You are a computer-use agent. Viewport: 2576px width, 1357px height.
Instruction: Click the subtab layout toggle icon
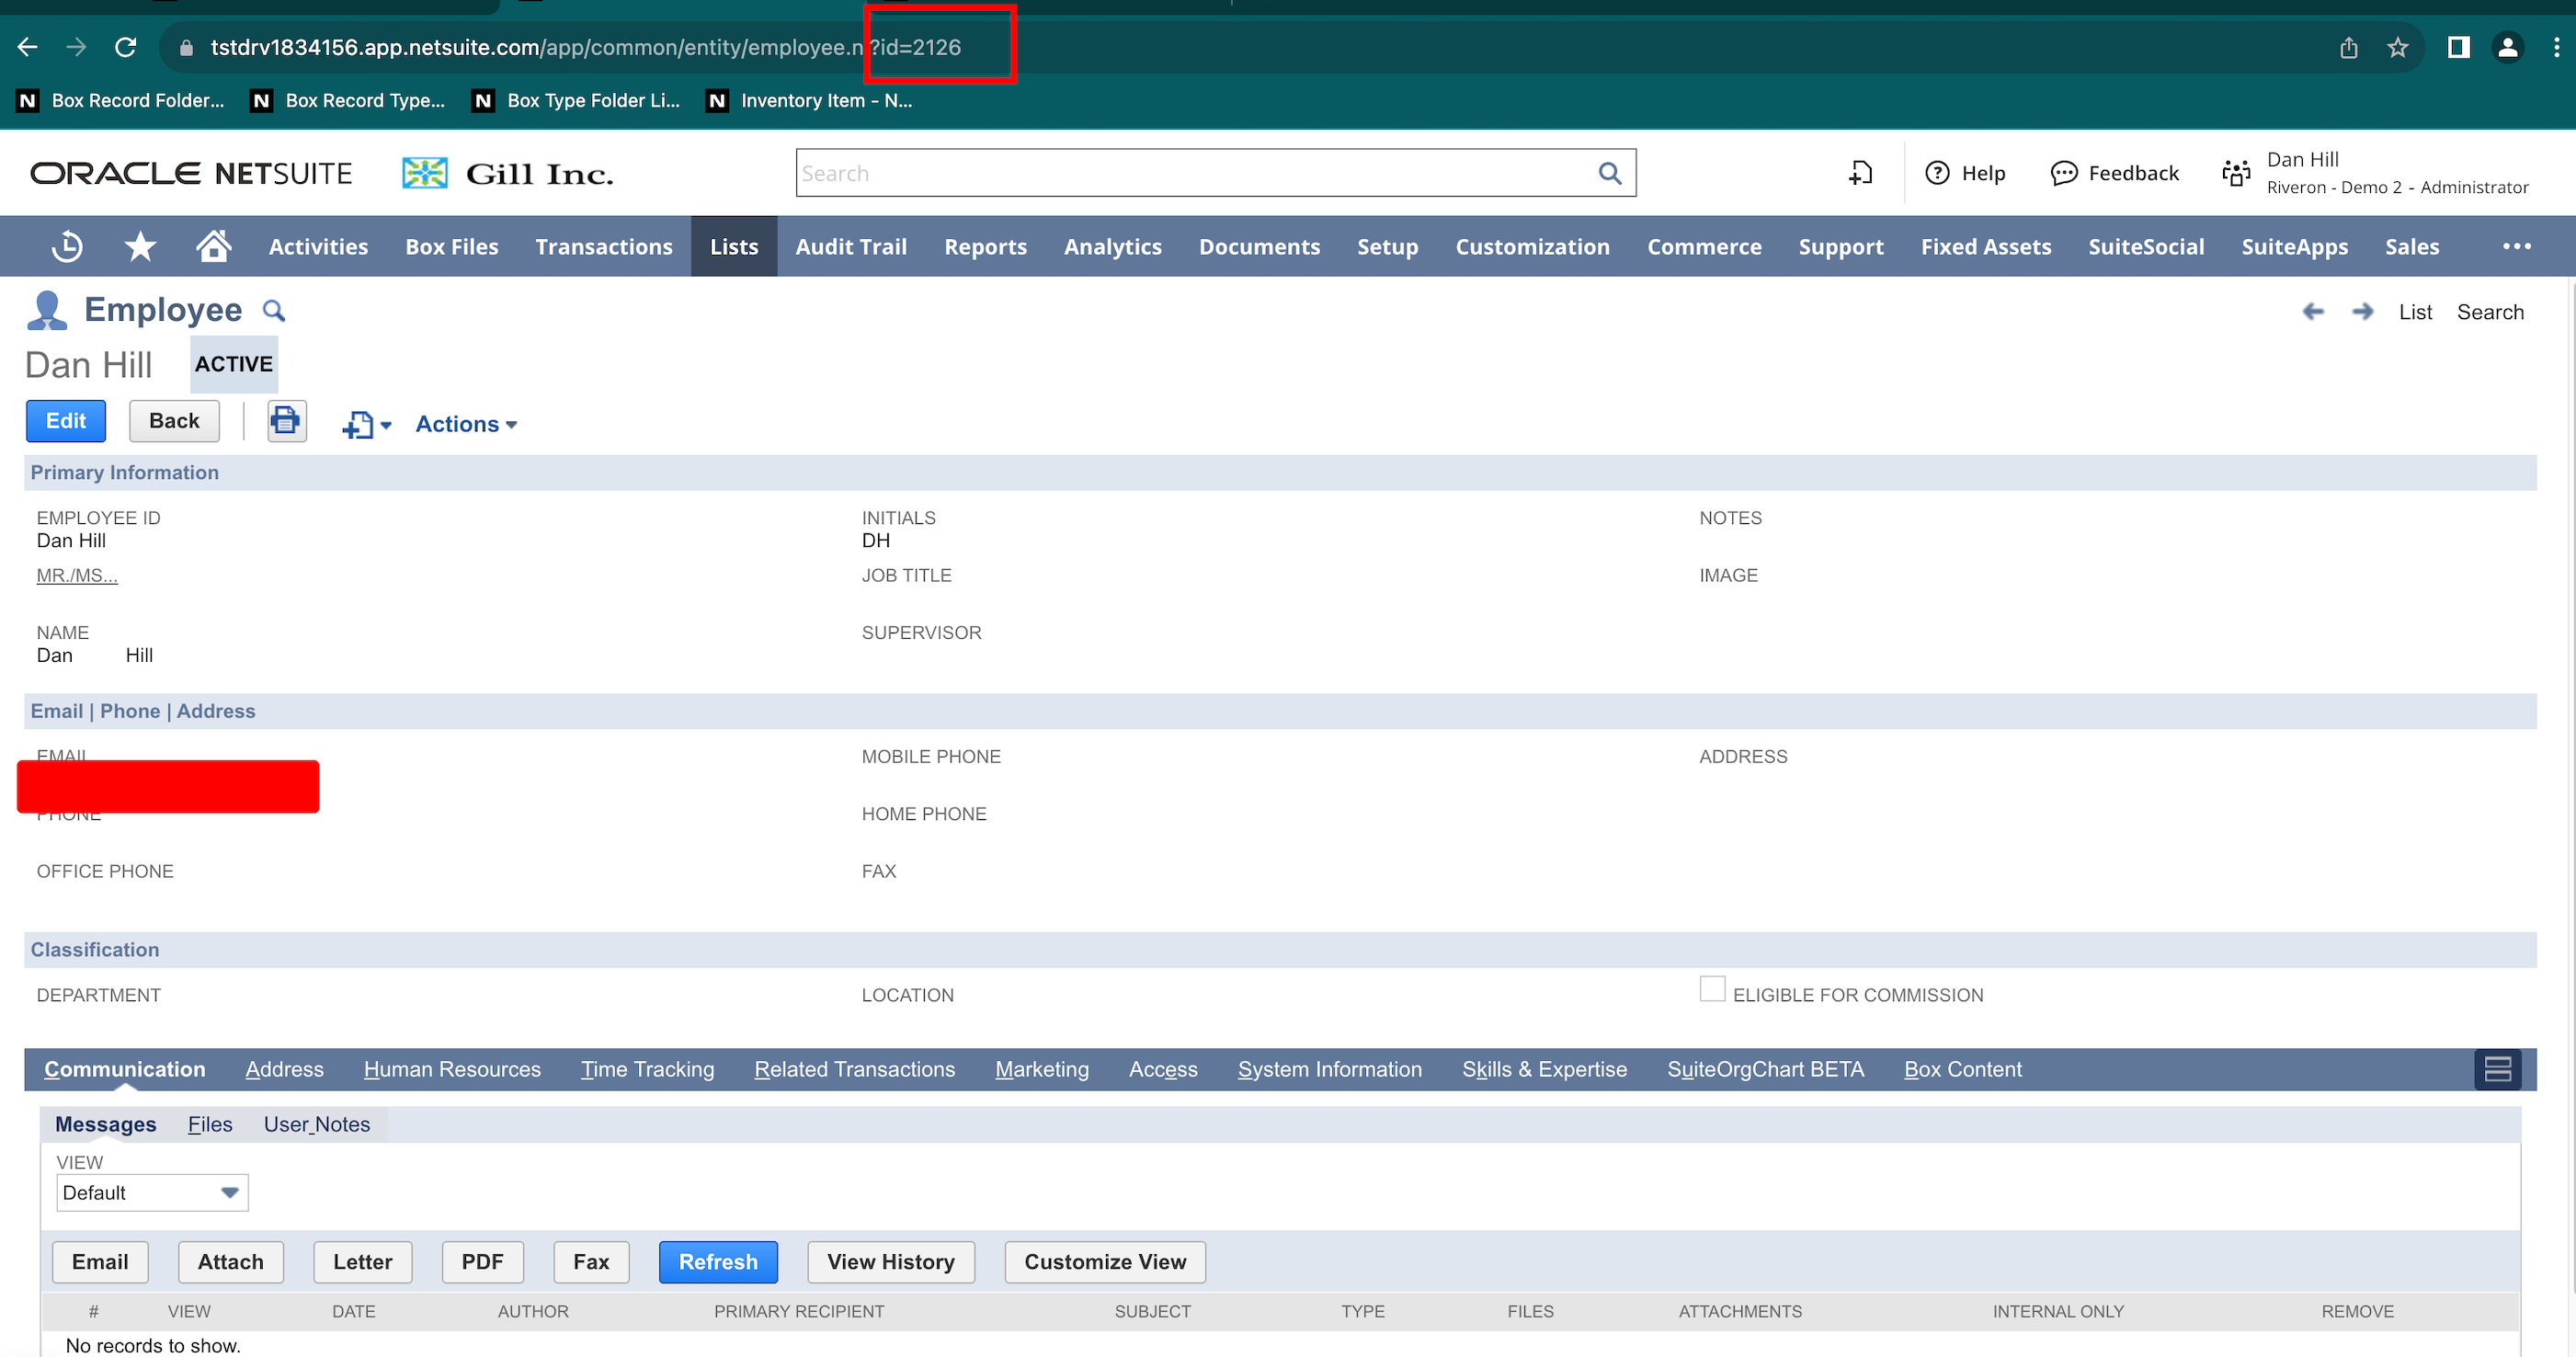pyautogui.click(x=2497, y=1069)
